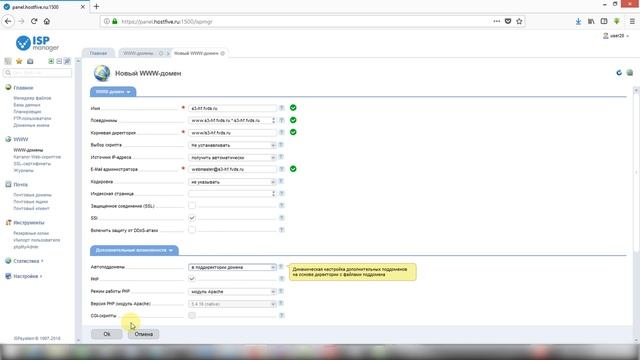Image resolution: width=640 pixels, height=360 pixels.
Task: Close the Новый WWW-домен tab
Action: point(222,53)
